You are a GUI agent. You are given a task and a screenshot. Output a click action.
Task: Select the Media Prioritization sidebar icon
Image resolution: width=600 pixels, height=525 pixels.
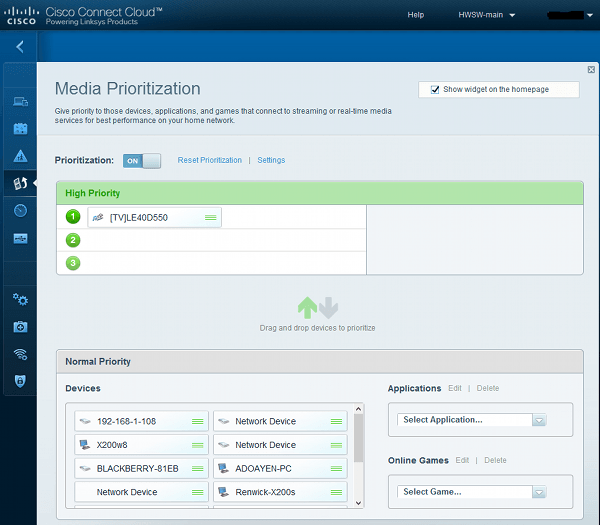(20, 183)
